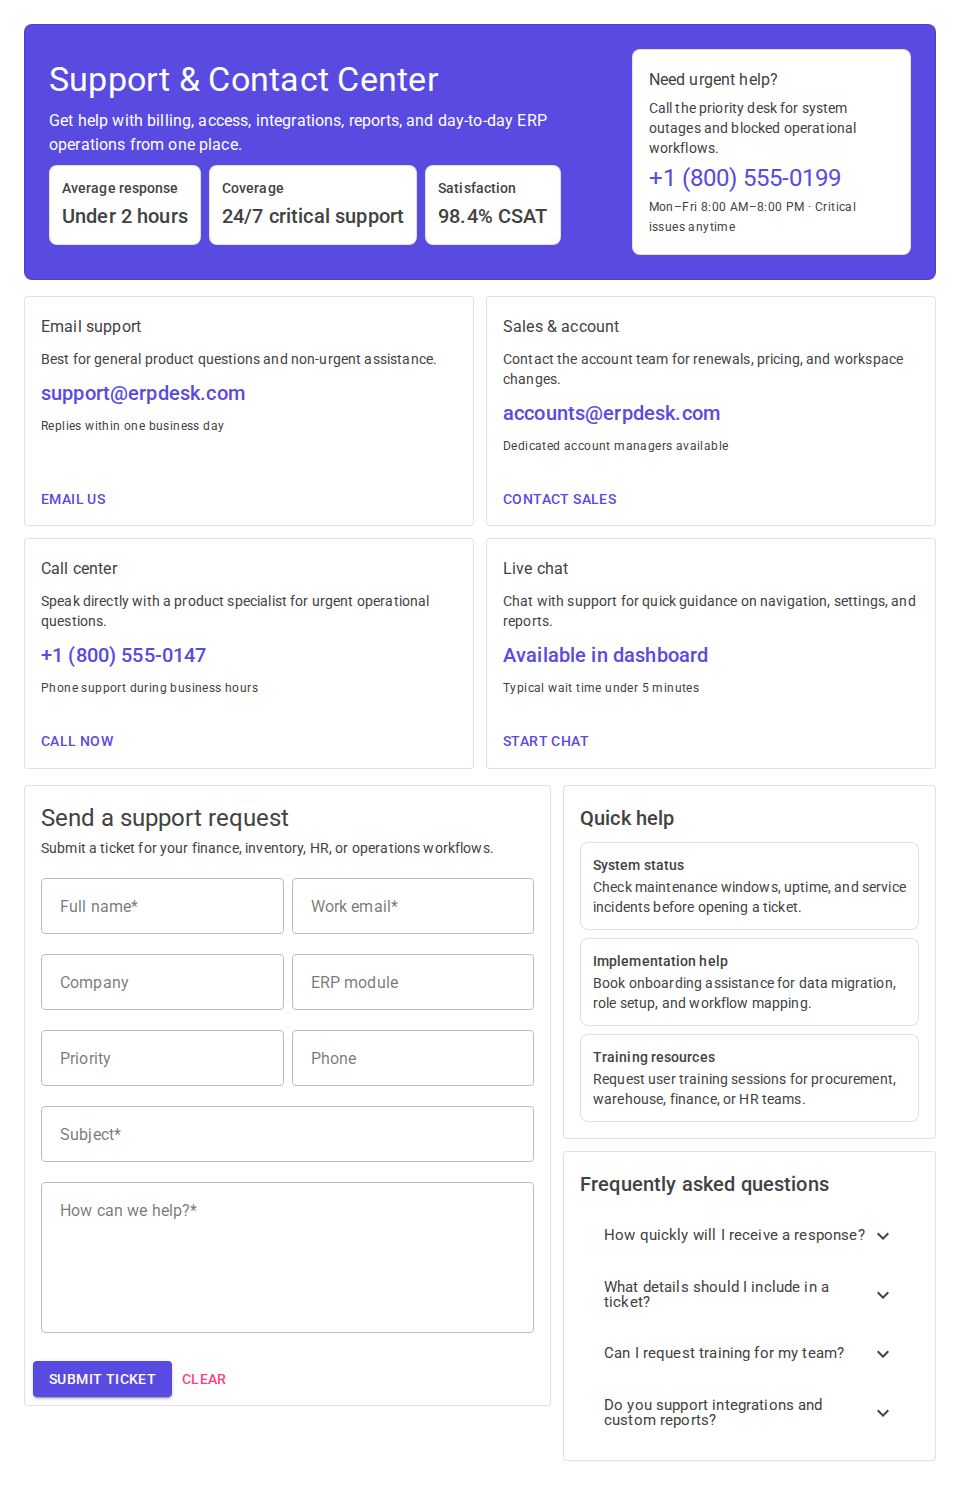
Task: Click the CALL NOW link
Action: point(77,741)
